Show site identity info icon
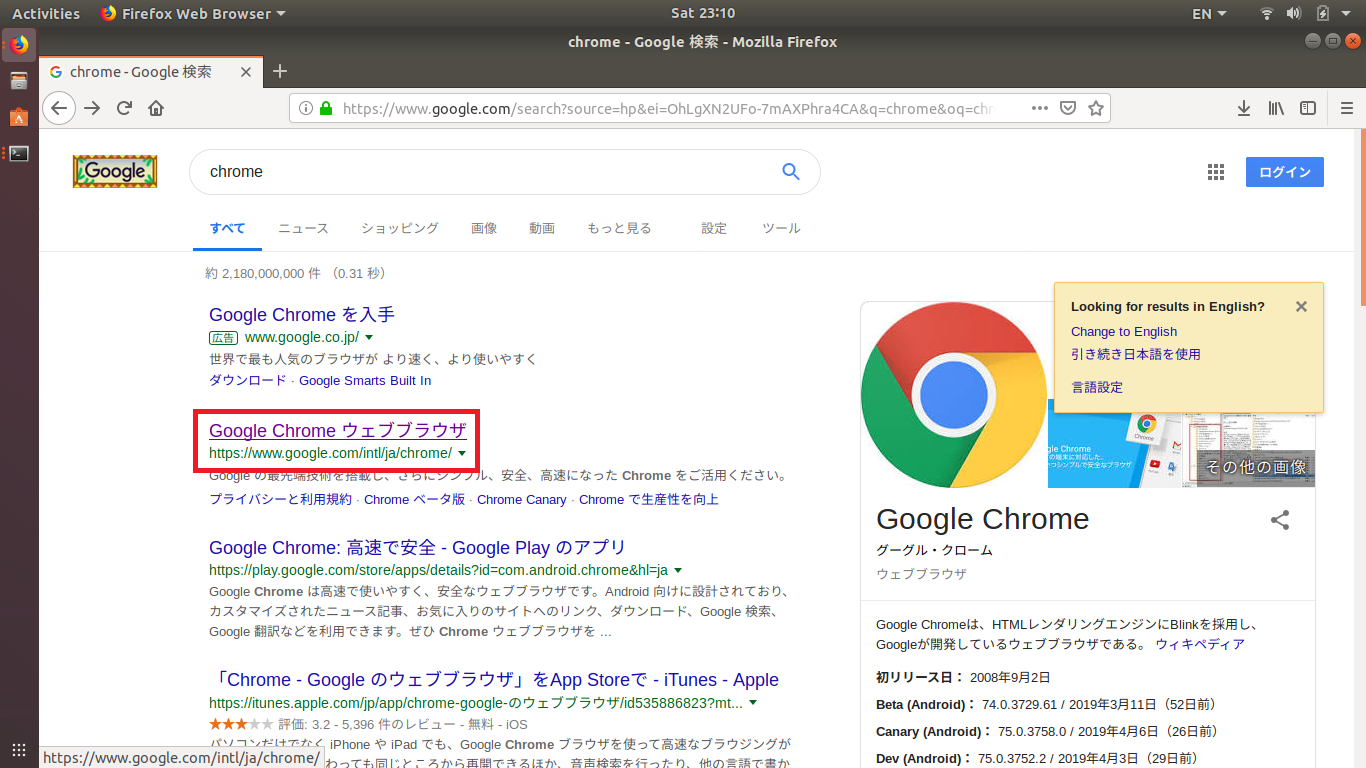 pos(306,108)
